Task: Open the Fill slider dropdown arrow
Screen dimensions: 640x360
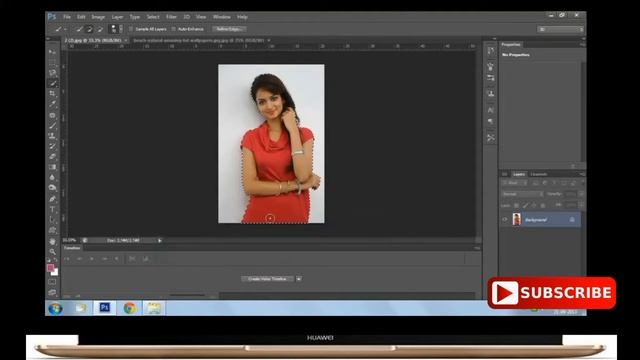Action: click(x=581, y=205)
